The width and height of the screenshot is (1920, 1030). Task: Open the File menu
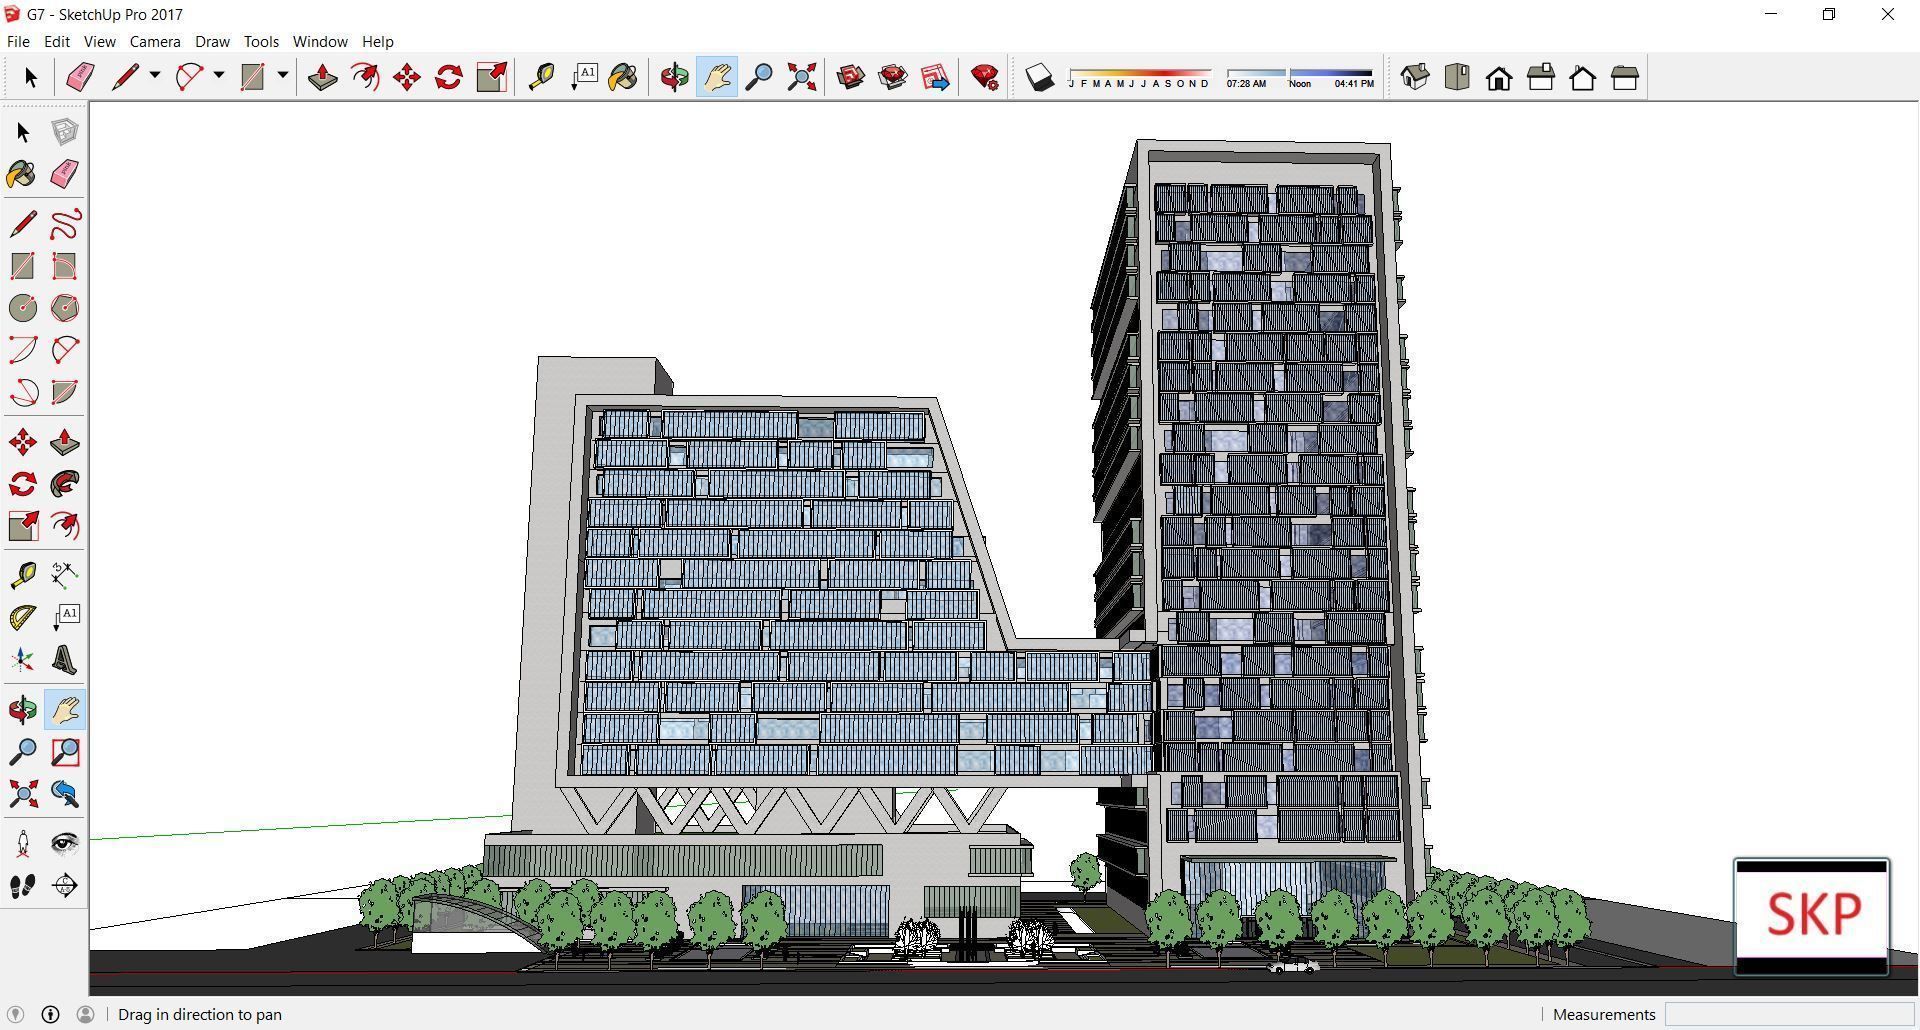click(18, 41)
